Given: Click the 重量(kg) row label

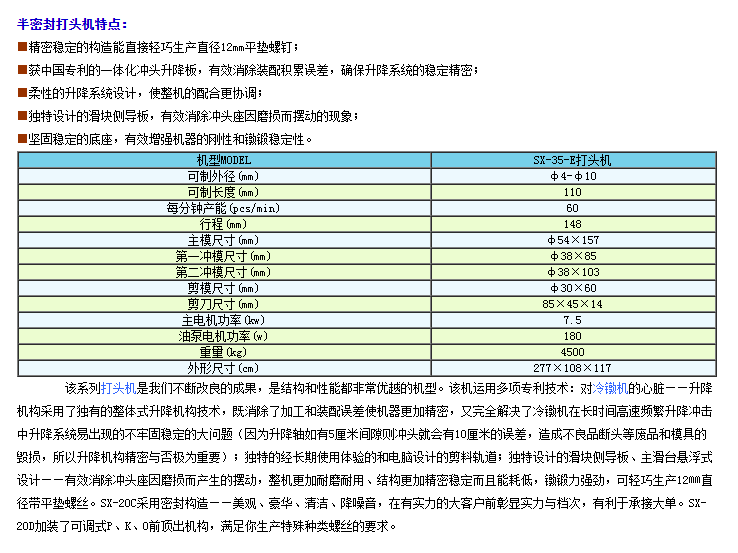Looking at the screenshot, I should pos(224,353).
